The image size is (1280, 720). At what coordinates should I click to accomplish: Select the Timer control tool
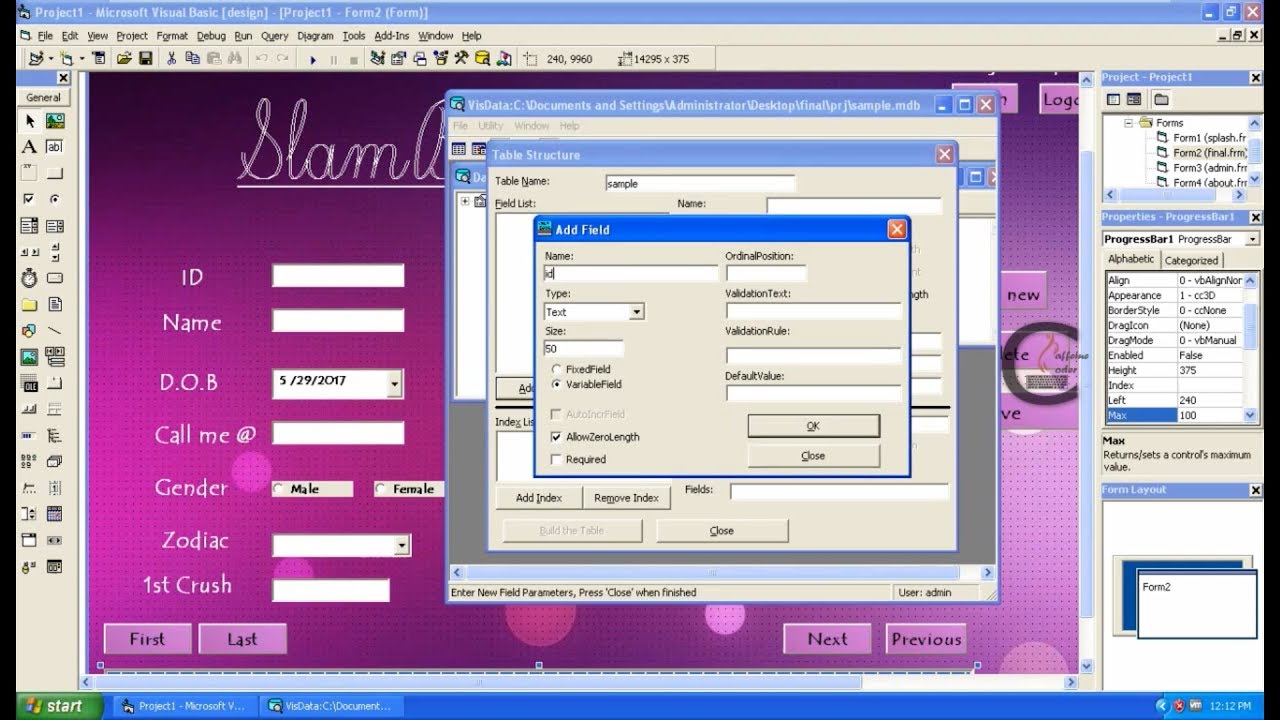tap(30, 278)
